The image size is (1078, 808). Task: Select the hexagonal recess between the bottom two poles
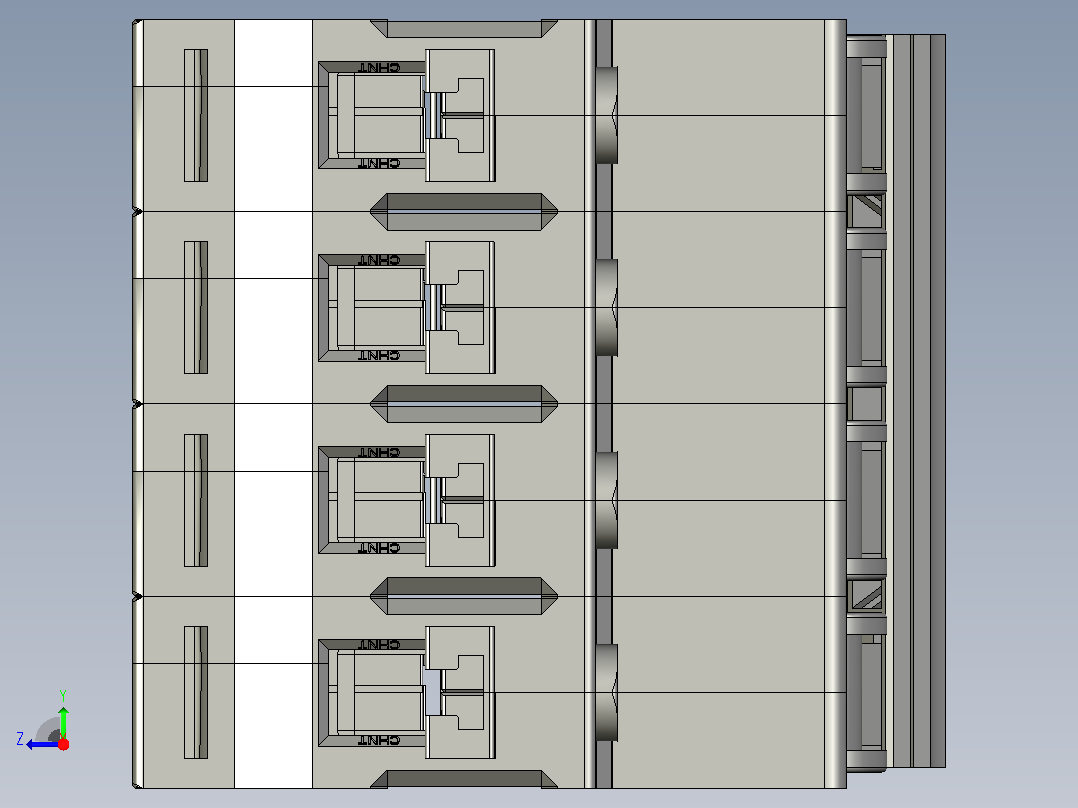tap(464, 596)
